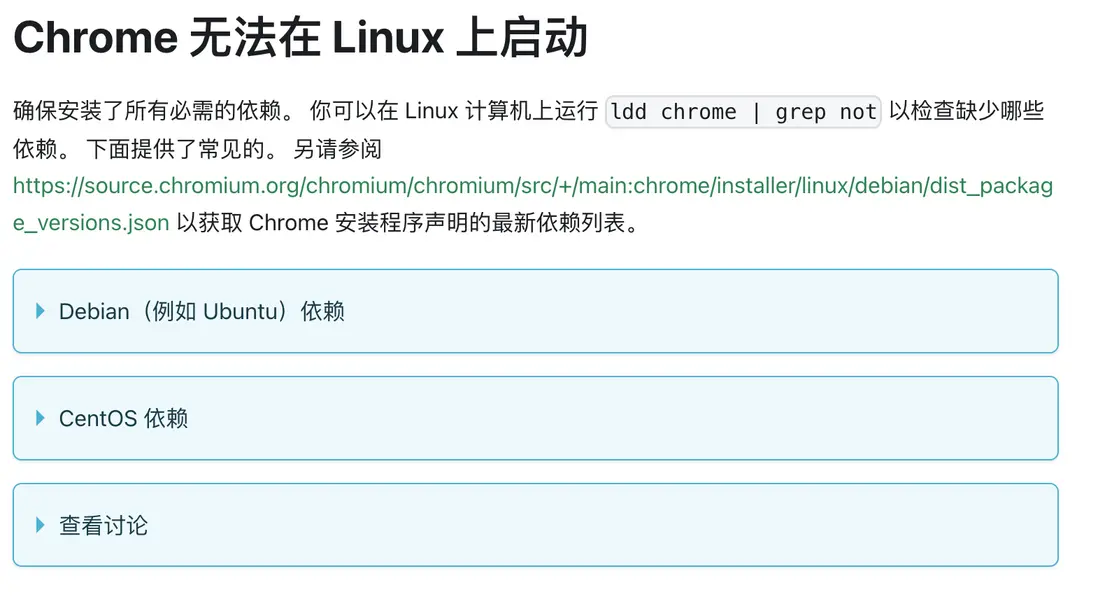Click the triangle beside 查看讨论
The height and width of the screenshot is (599, 1098).
(x=41, y=525)
